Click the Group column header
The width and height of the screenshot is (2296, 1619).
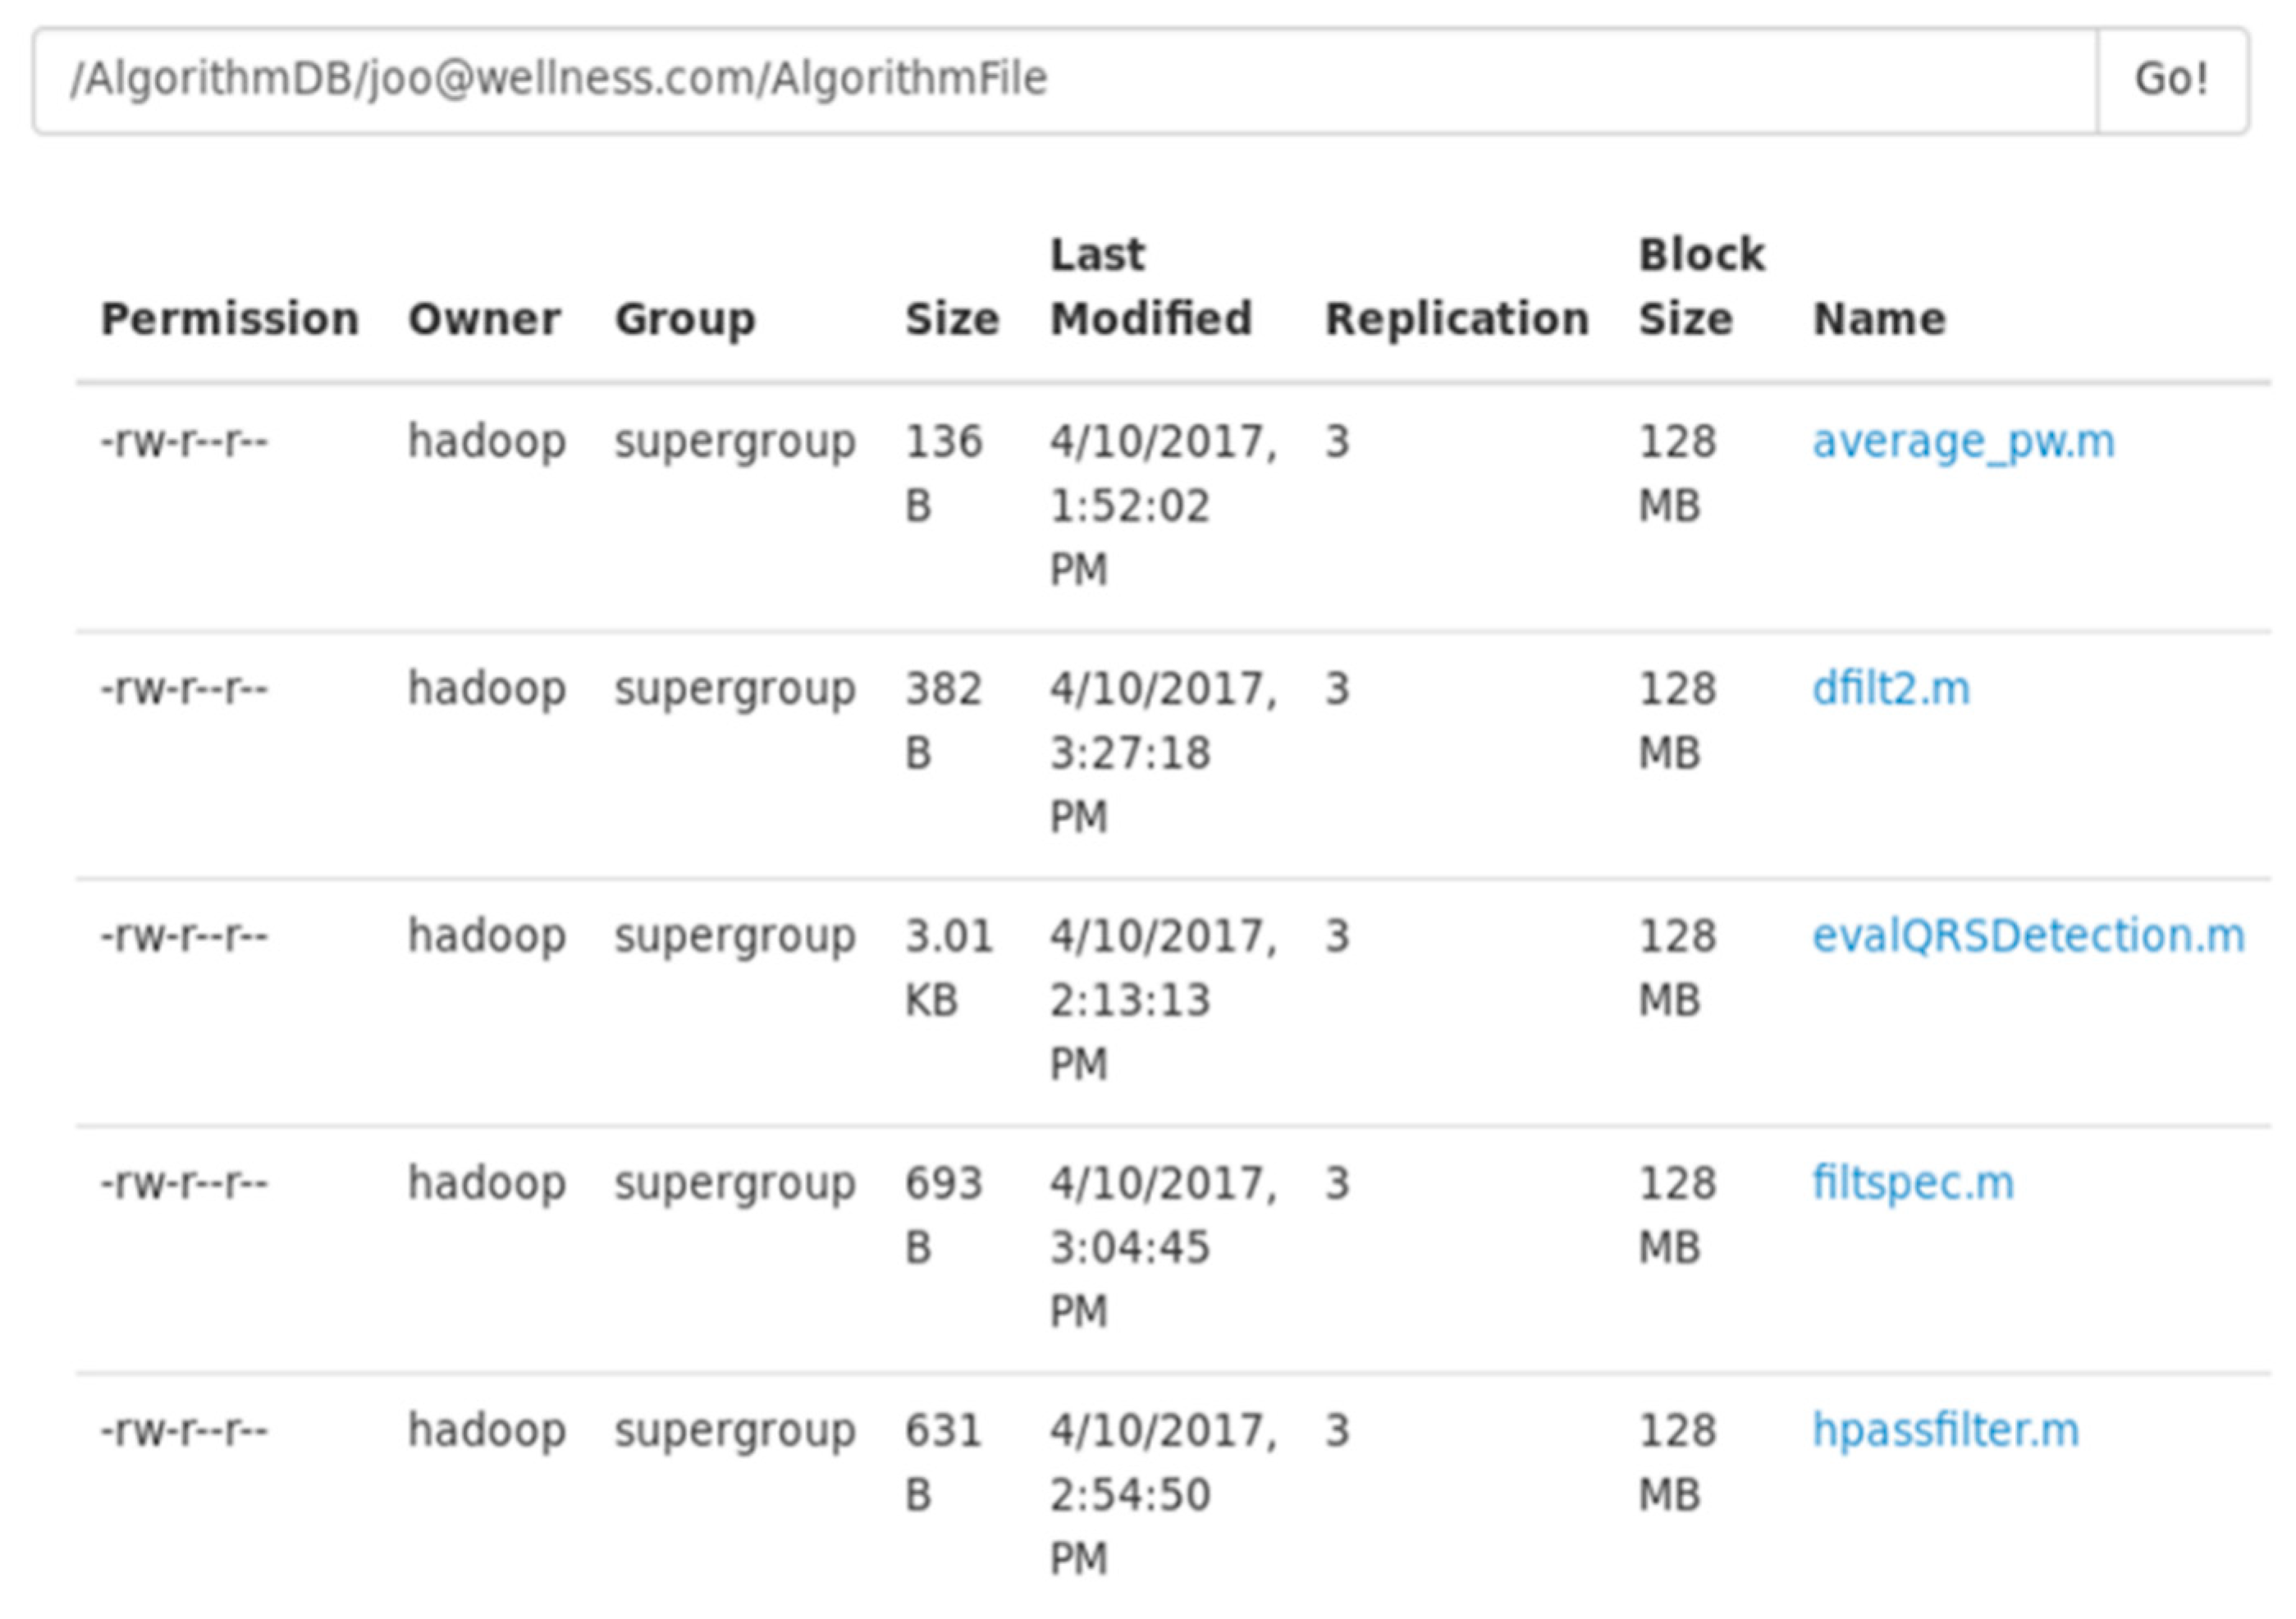click(685, 319)
